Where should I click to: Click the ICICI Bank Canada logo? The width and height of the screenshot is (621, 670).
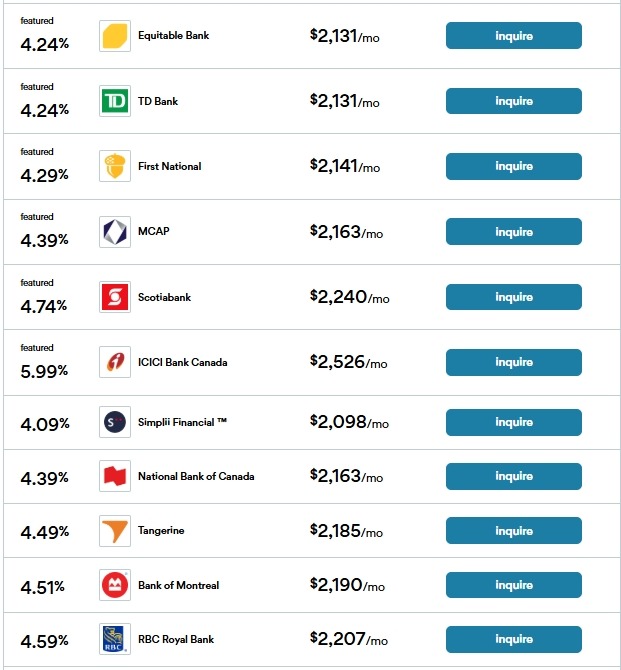(x=115, y=362)
